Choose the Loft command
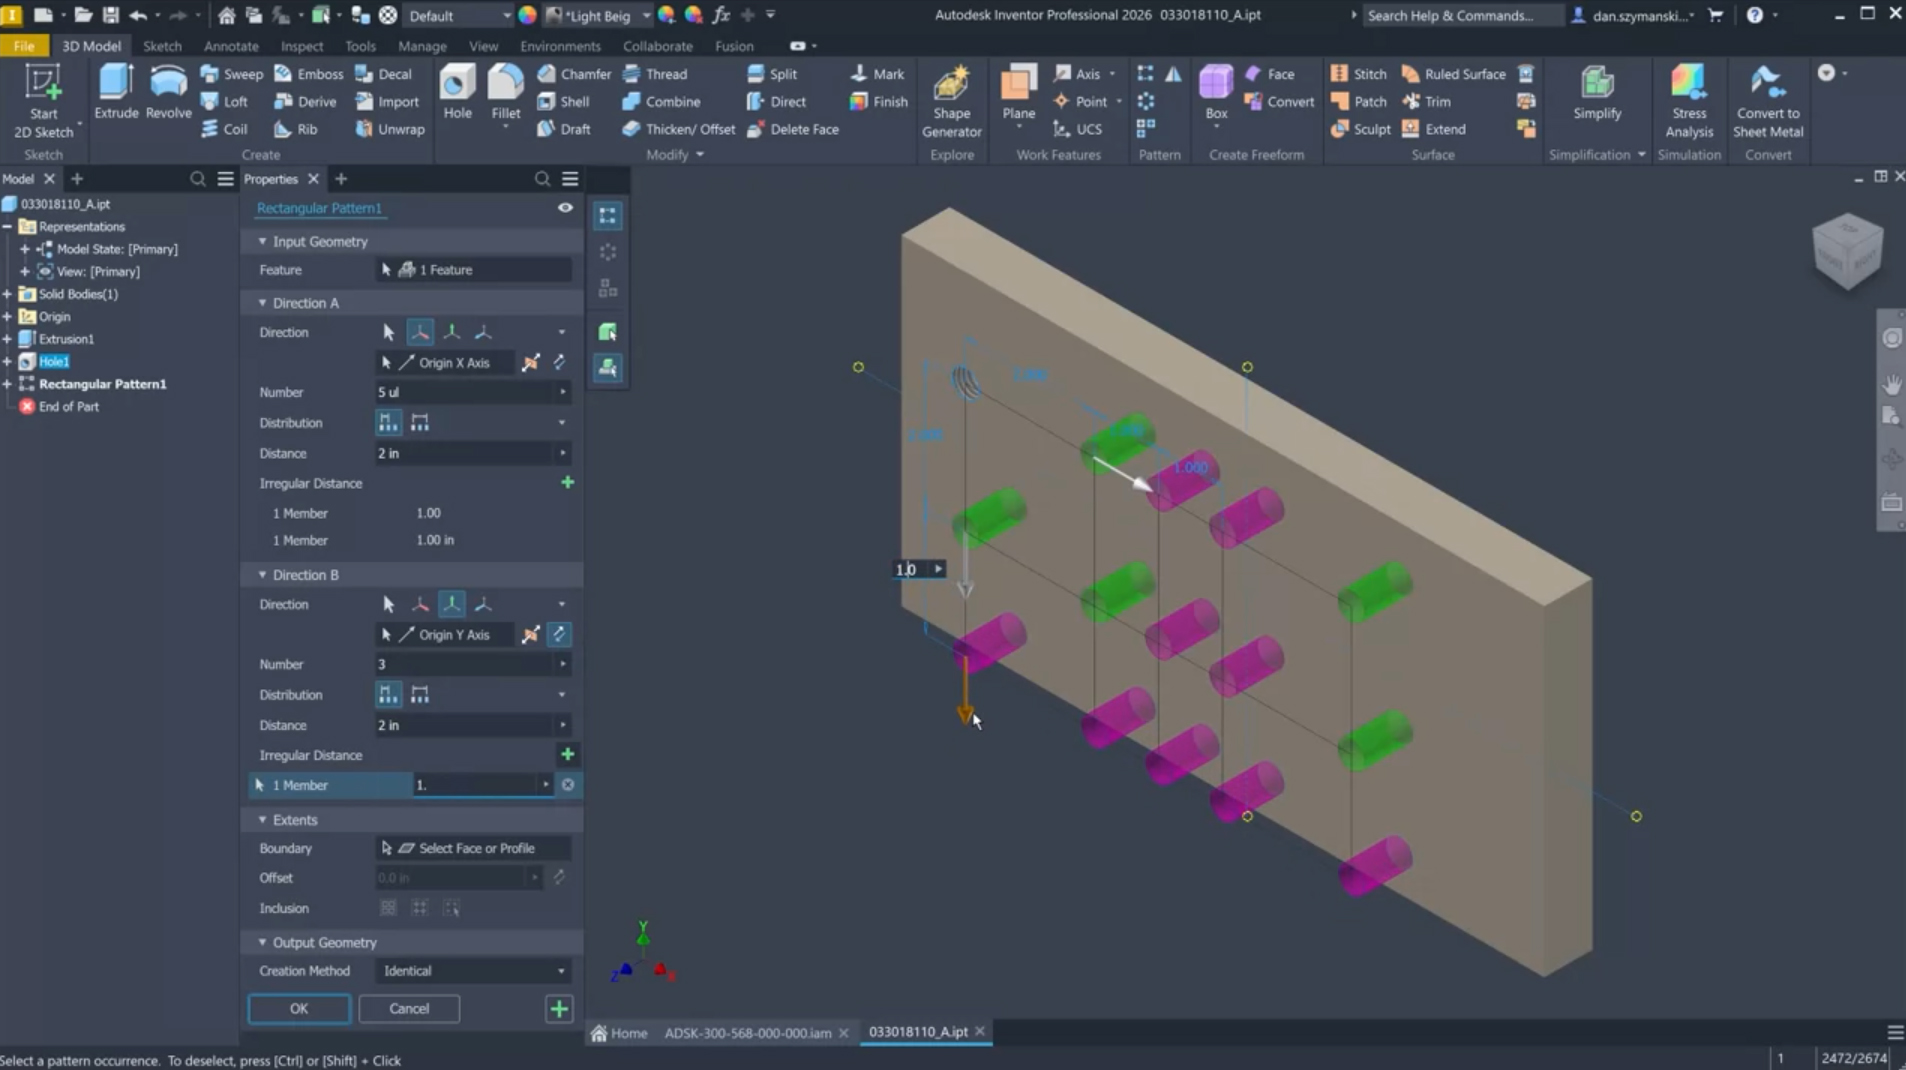The height and width of the screenshot is (1070, 1906). (225, 101)
